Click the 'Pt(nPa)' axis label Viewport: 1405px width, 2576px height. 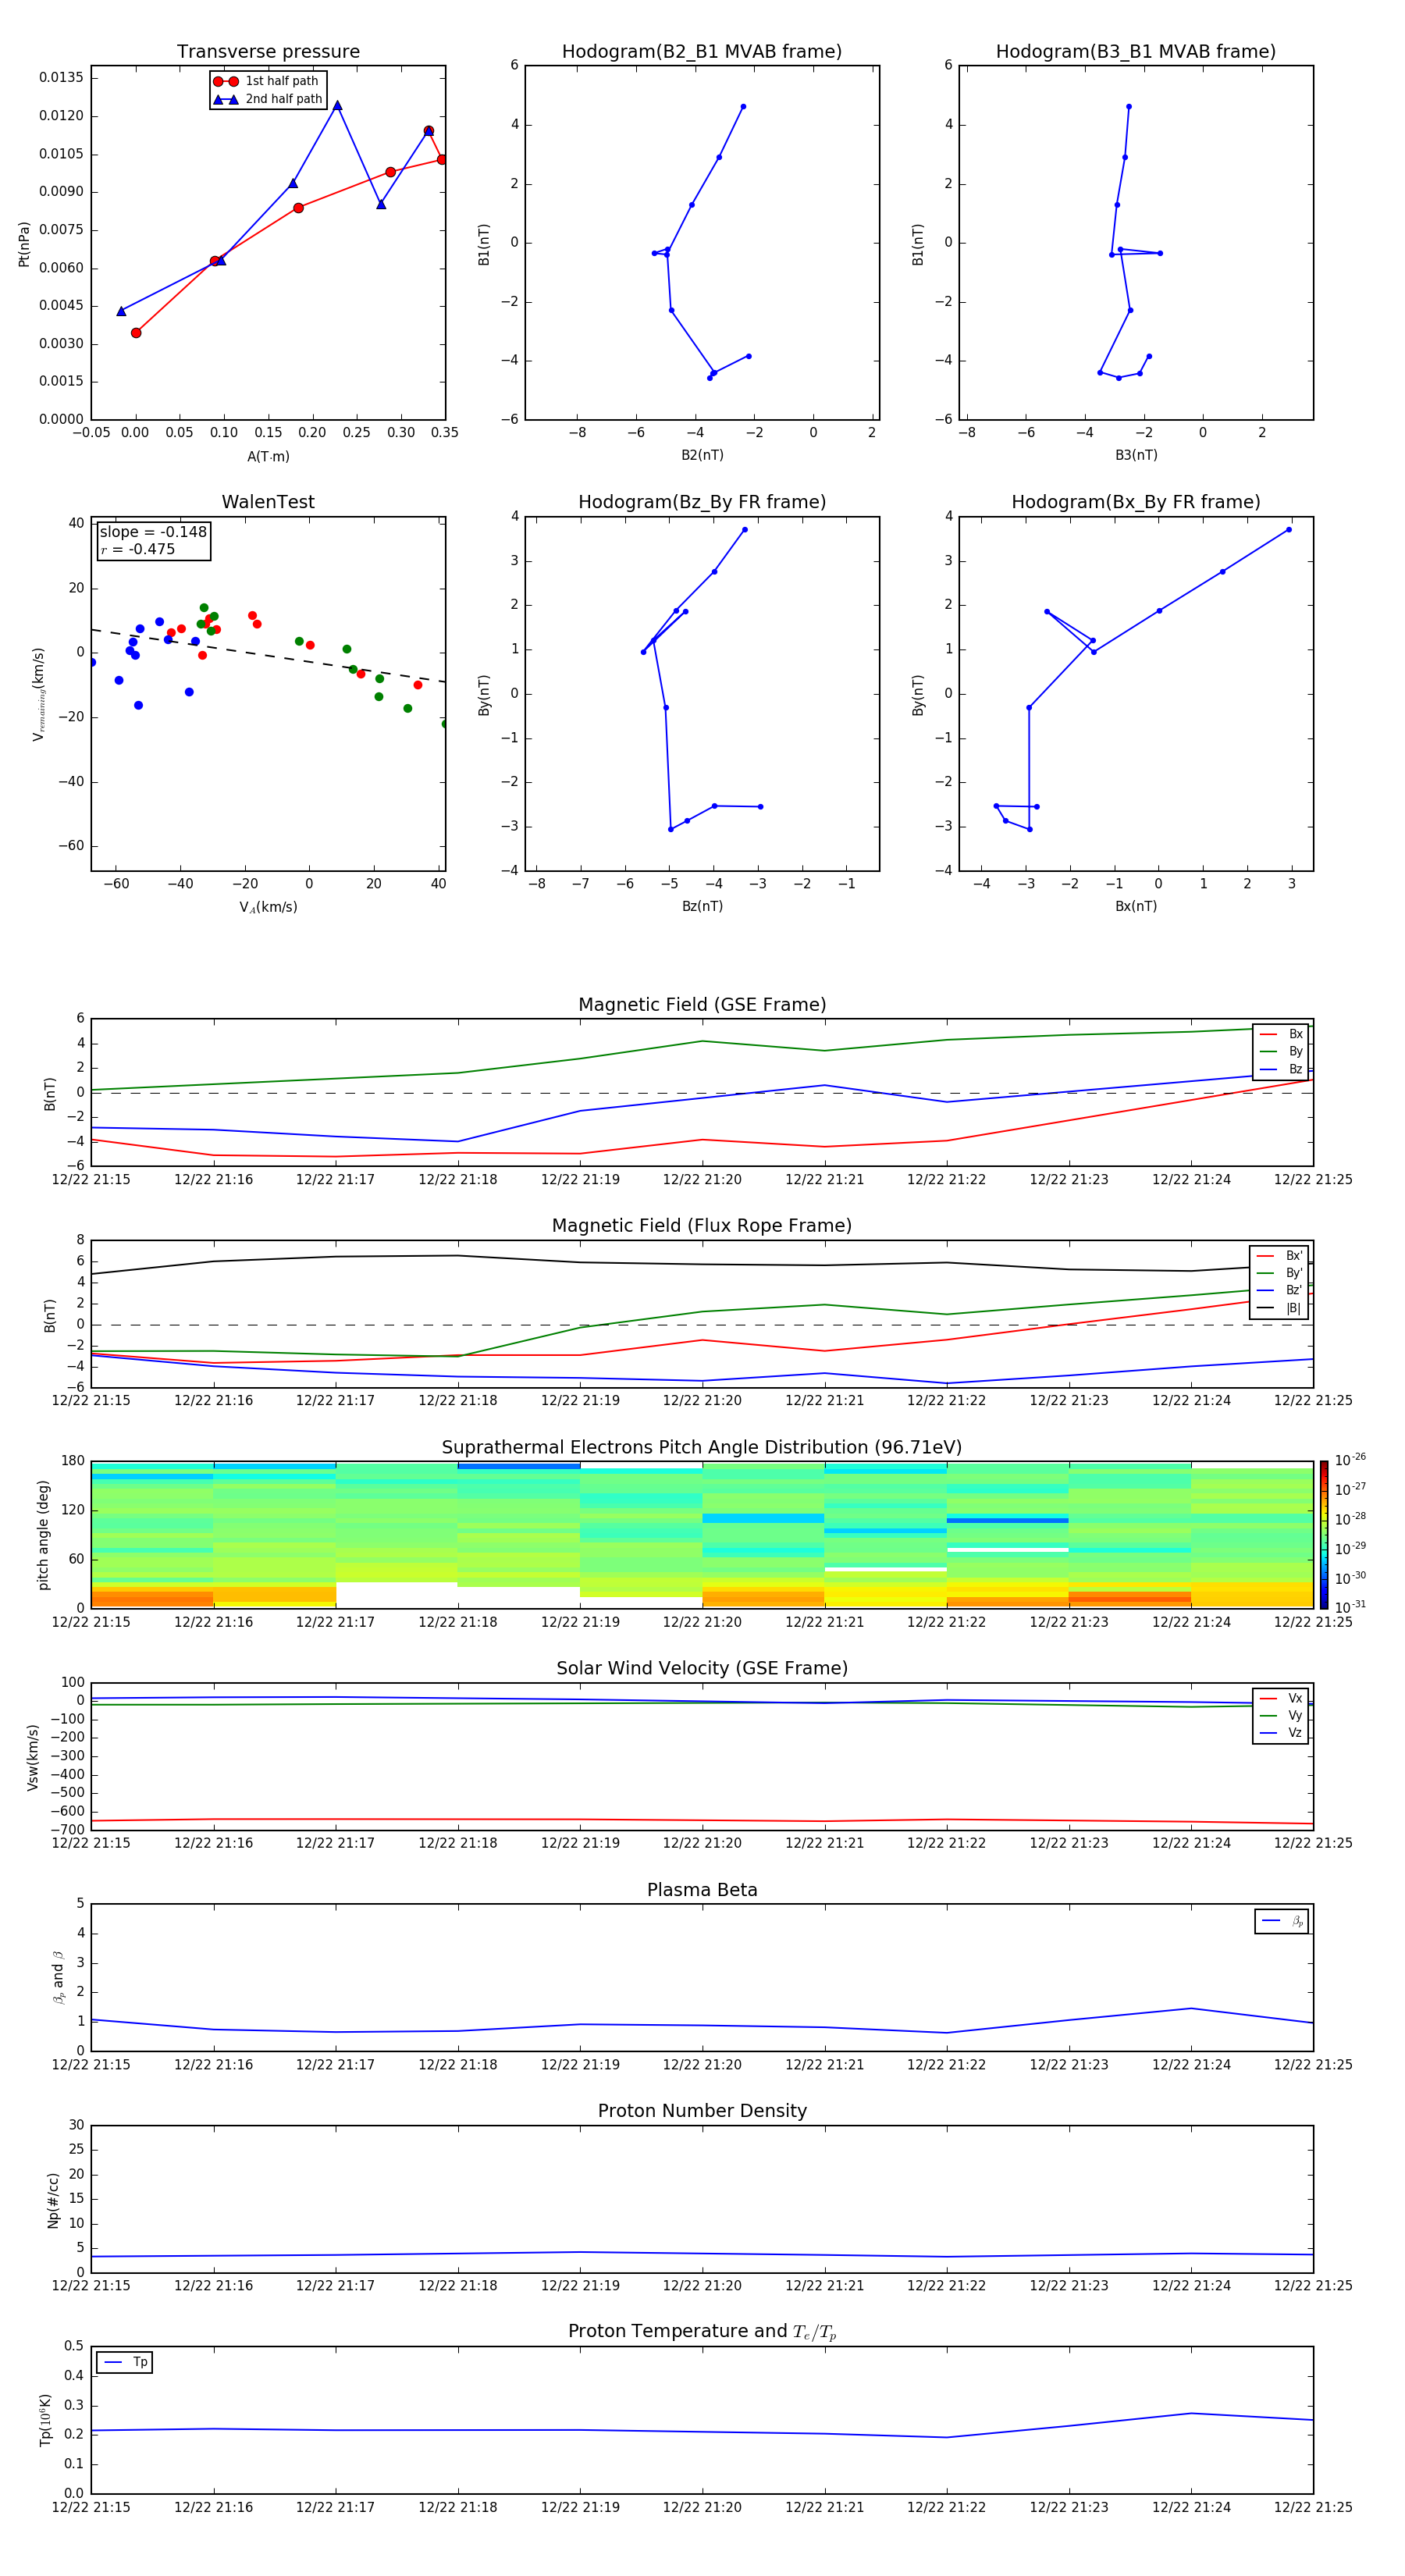click(x=24, y=243)
